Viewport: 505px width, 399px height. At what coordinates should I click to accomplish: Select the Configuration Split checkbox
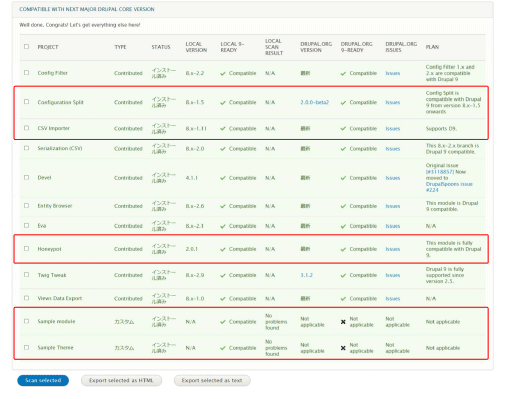pos(26,102)
